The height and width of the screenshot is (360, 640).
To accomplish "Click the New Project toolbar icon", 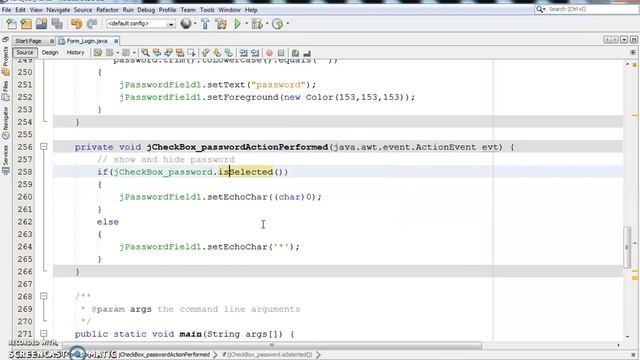I will click(x=26, y=24).
